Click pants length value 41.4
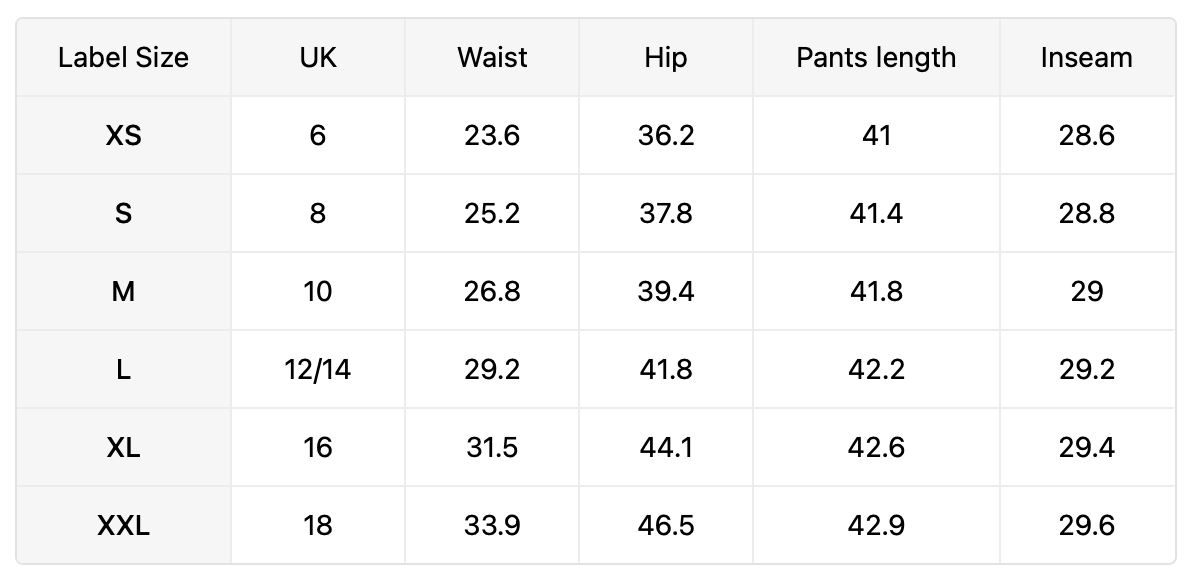Image resolution: width=1204 pixels, height=580 pixels. [876, 213]
